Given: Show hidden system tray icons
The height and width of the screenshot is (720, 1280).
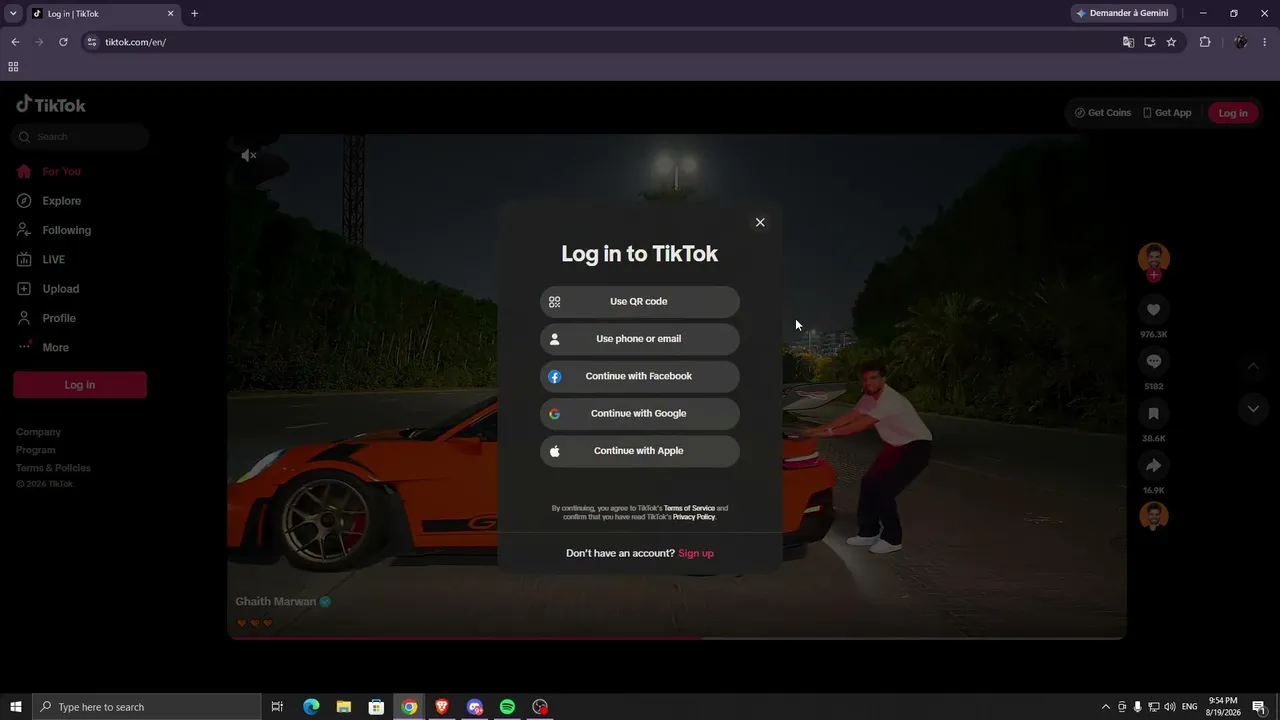Looking at the screenshot, I should 1105,707.
